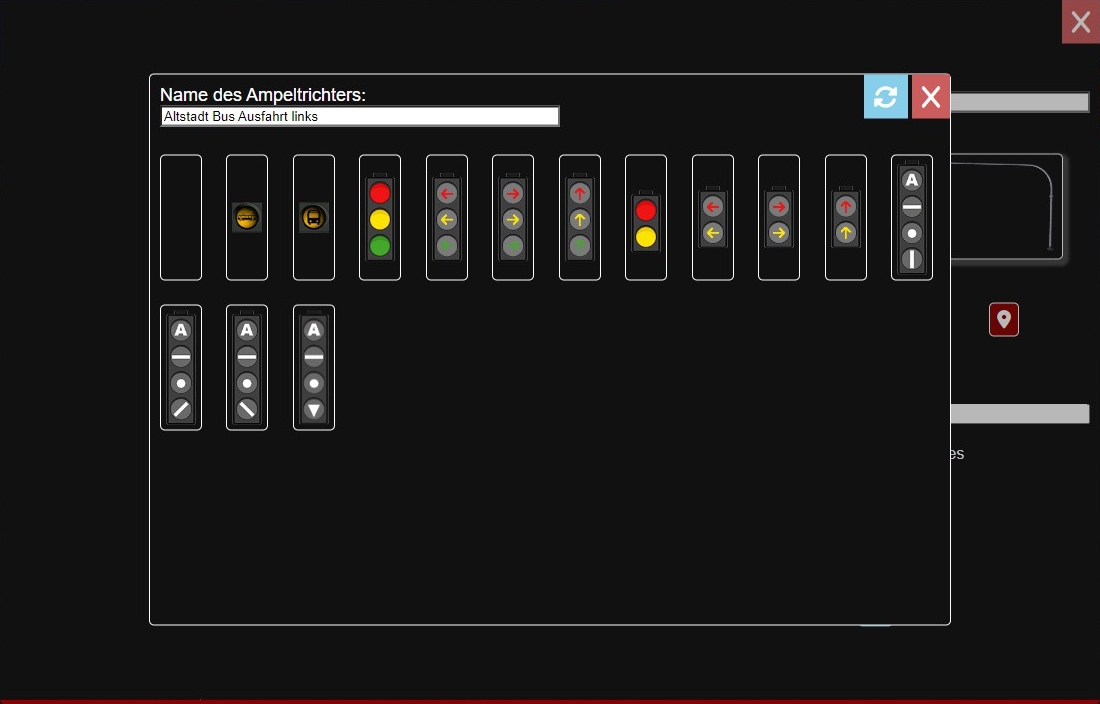
Task: Select the empty traffic light slot
Action: point(180,217)
